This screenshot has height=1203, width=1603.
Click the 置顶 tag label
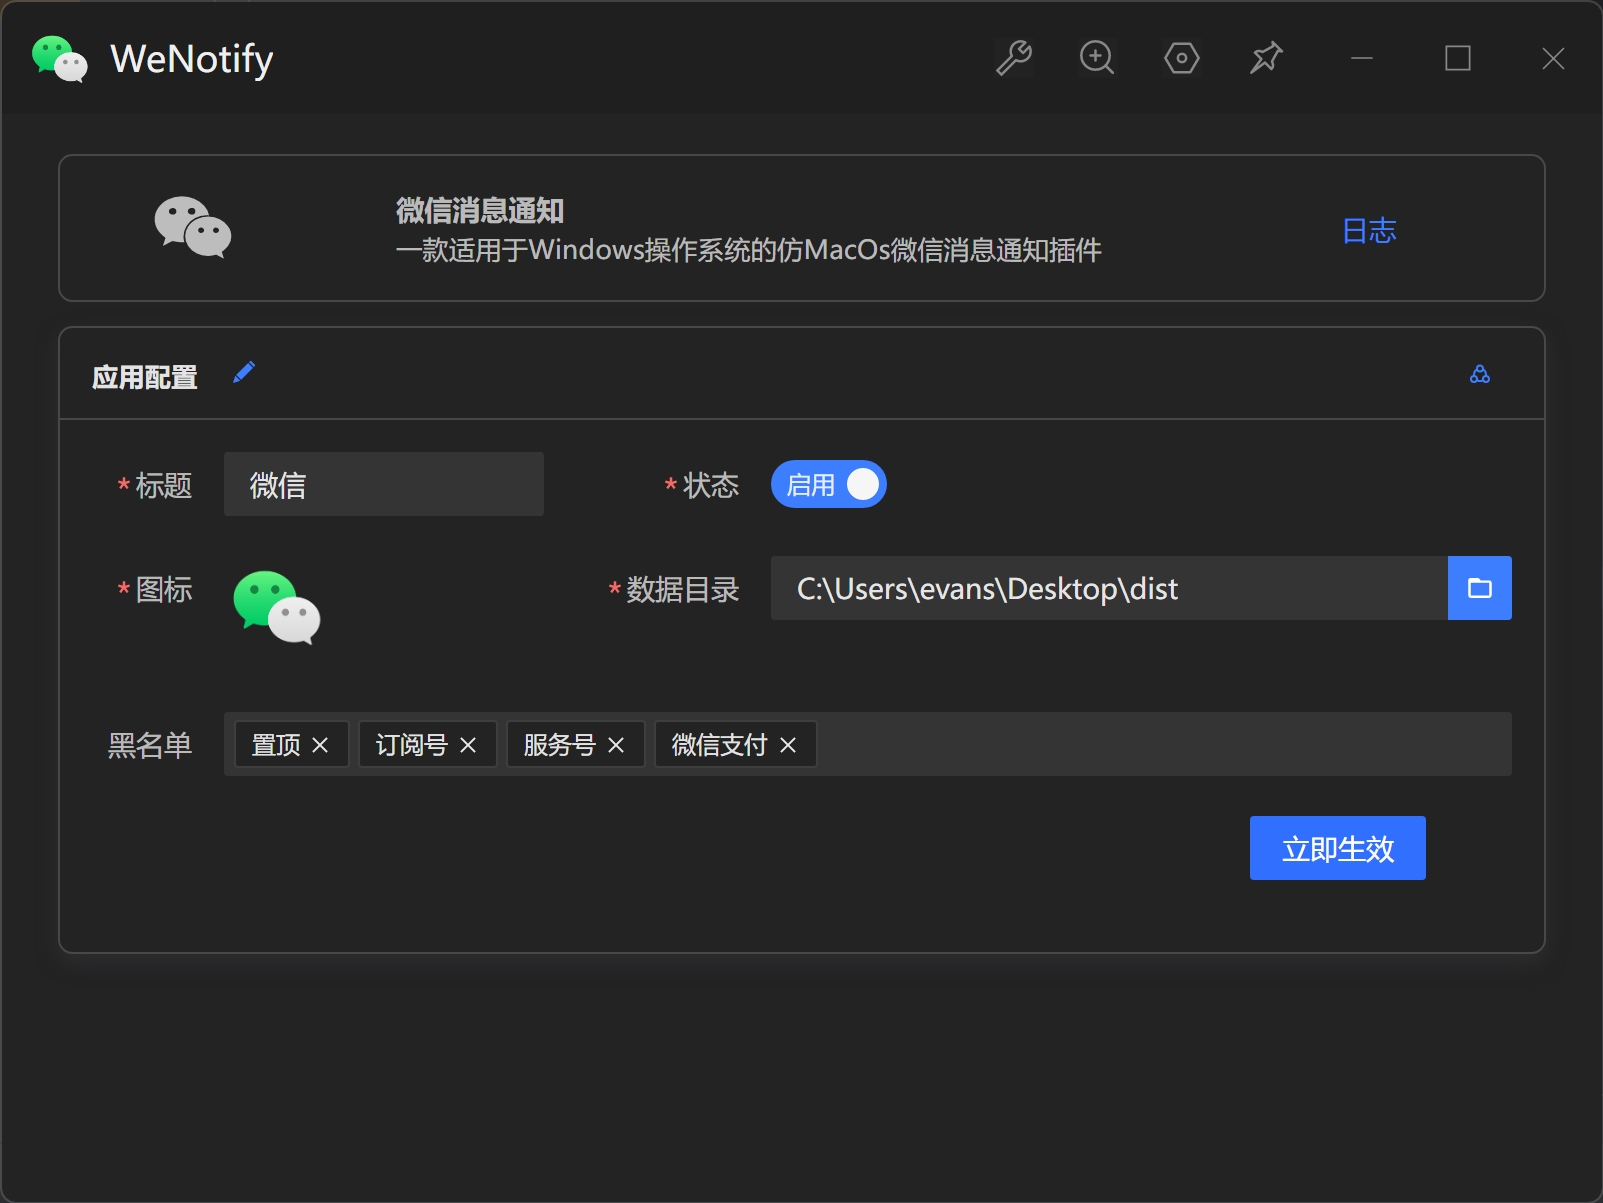(276, 745)
